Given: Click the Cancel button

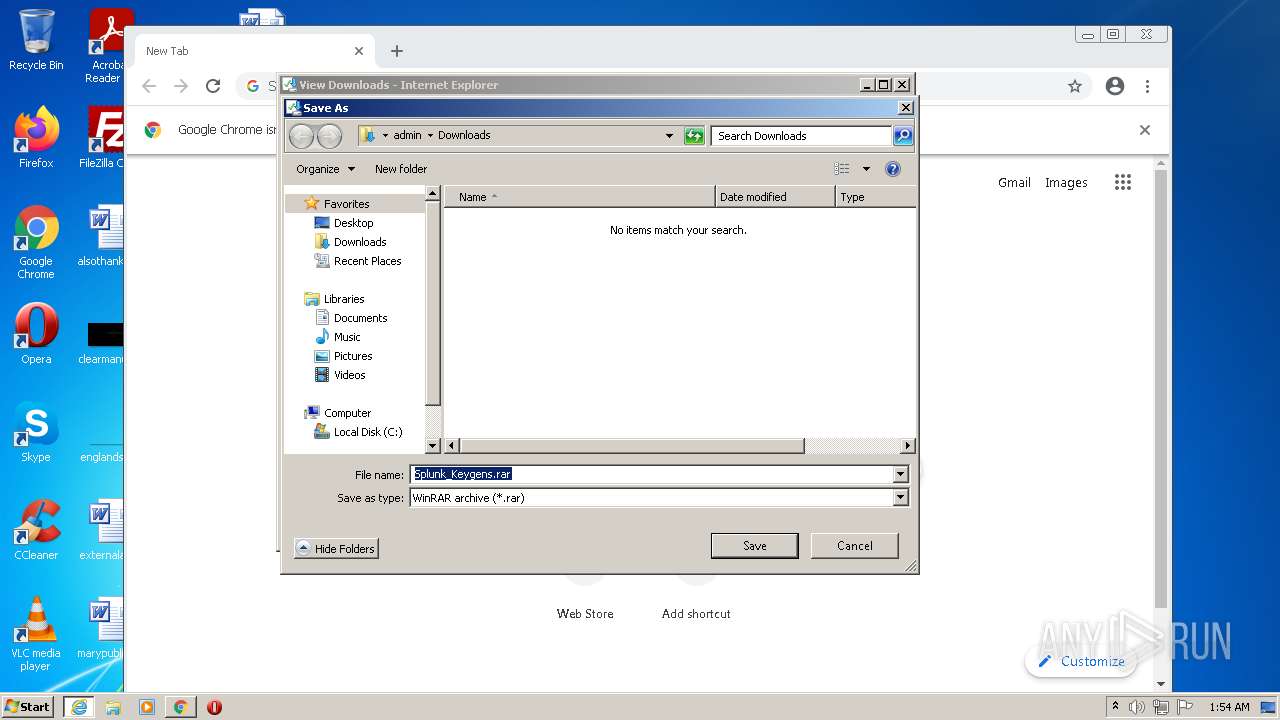Looking at the screenshot, I should tap(854, 546).
